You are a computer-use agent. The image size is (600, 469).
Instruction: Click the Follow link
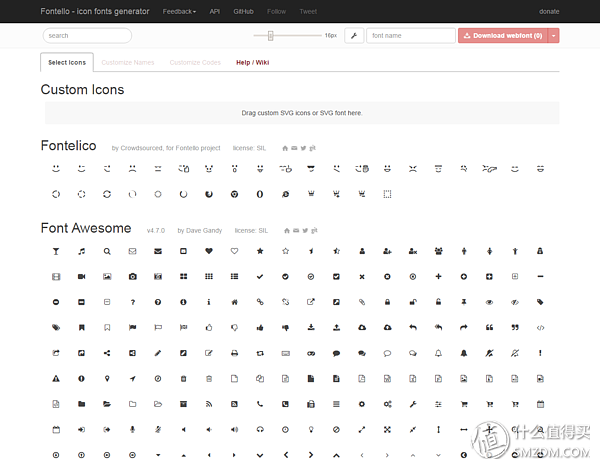tap(276, 11)
